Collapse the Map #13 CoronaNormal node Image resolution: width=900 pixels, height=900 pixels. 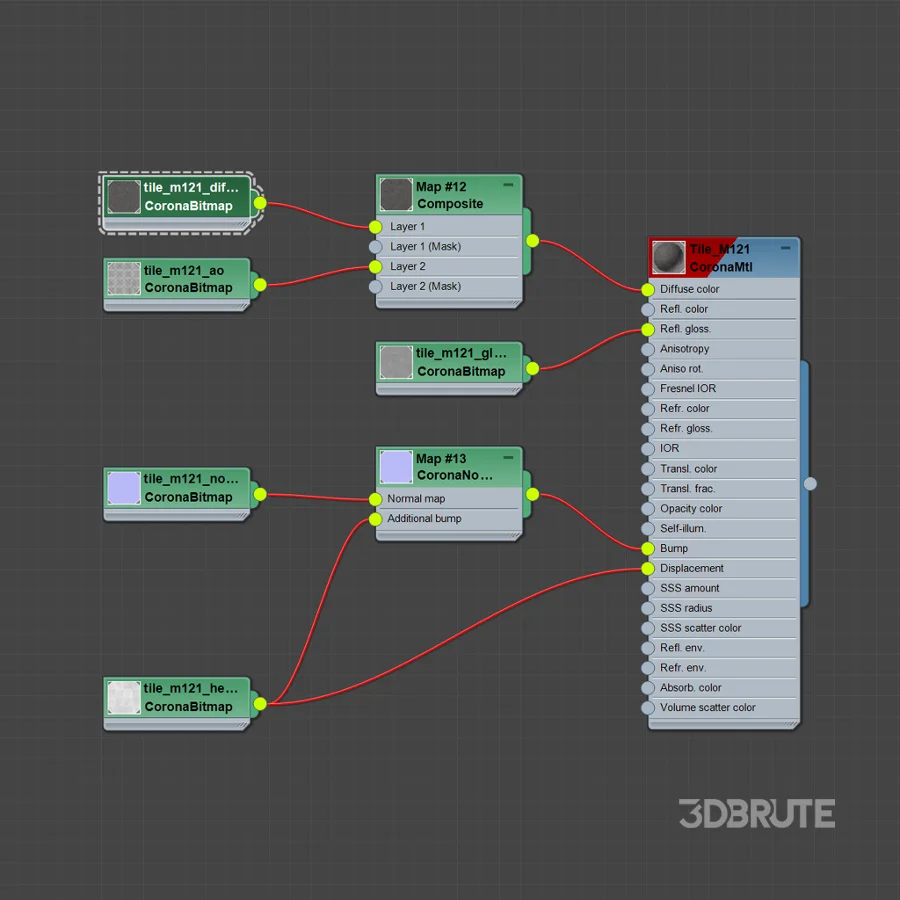pos(508,457)
